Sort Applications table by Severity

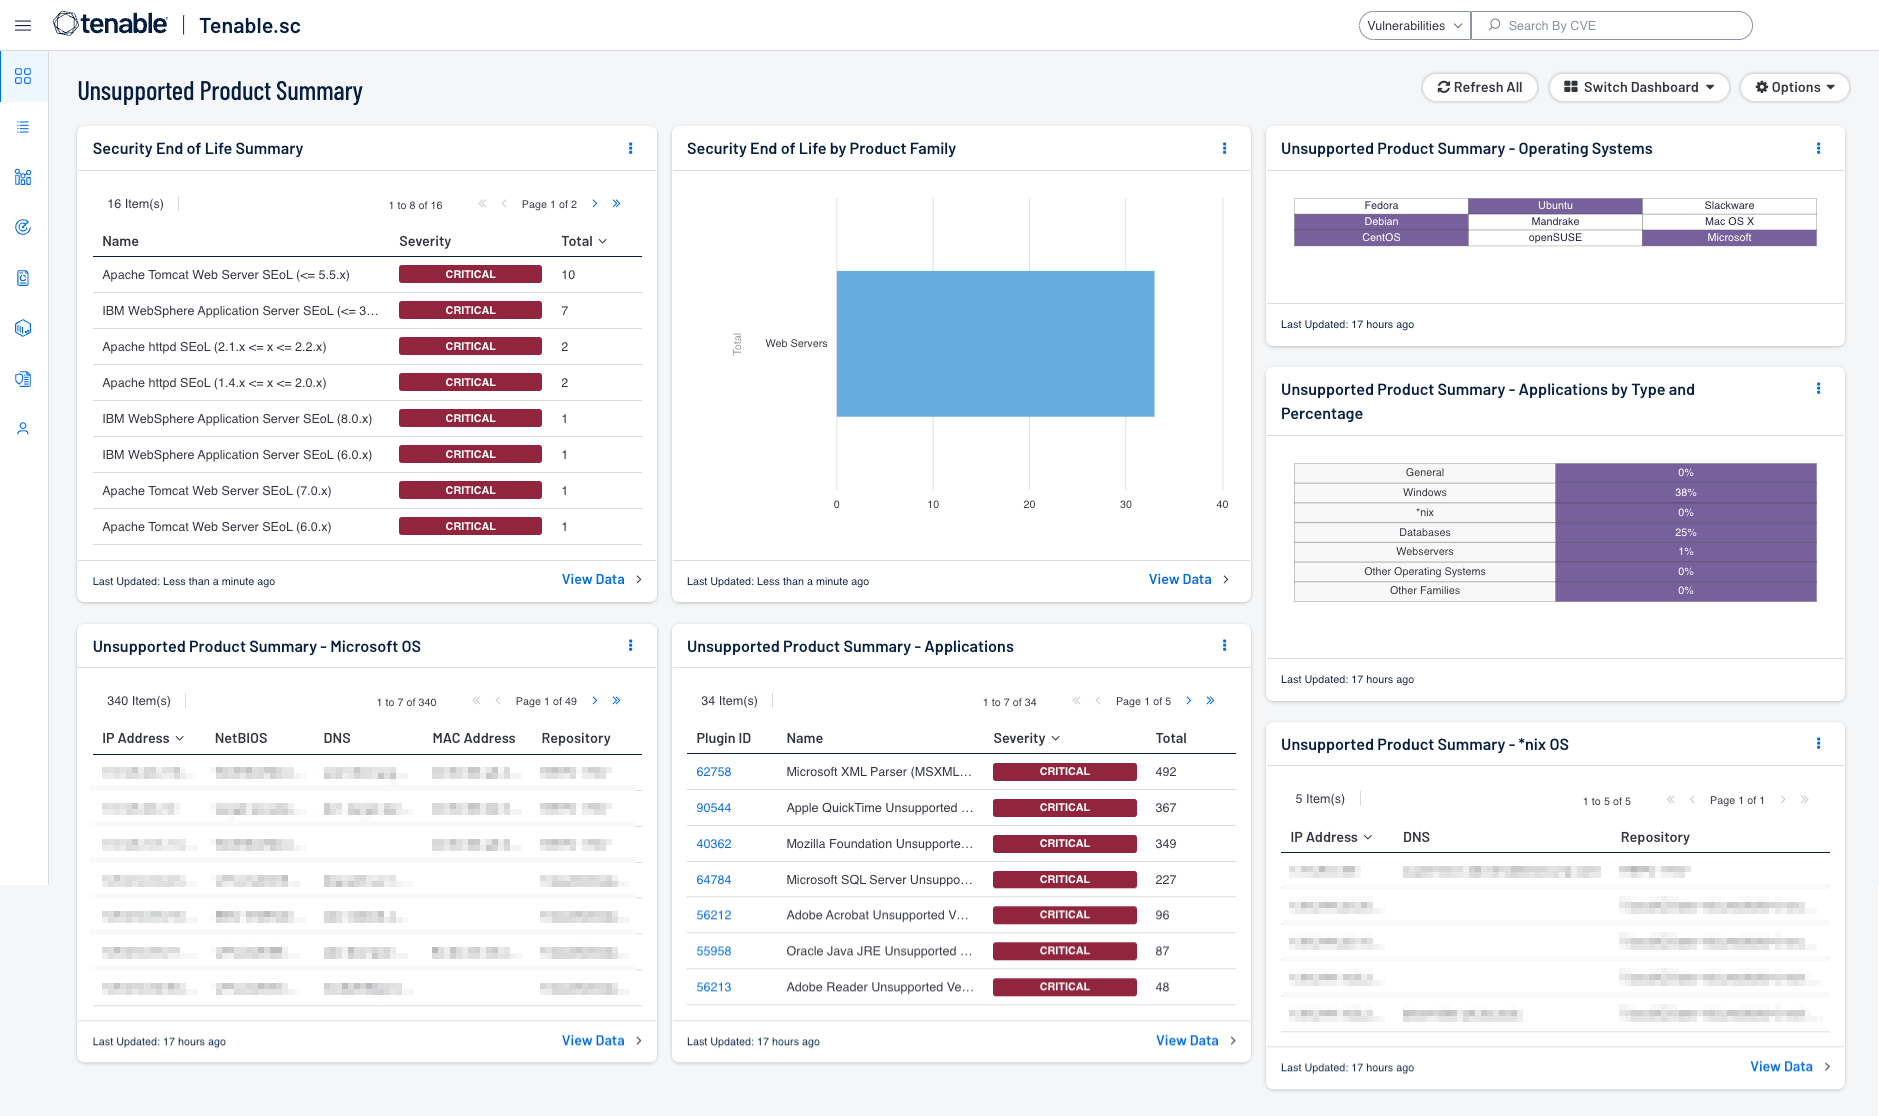1027,738
